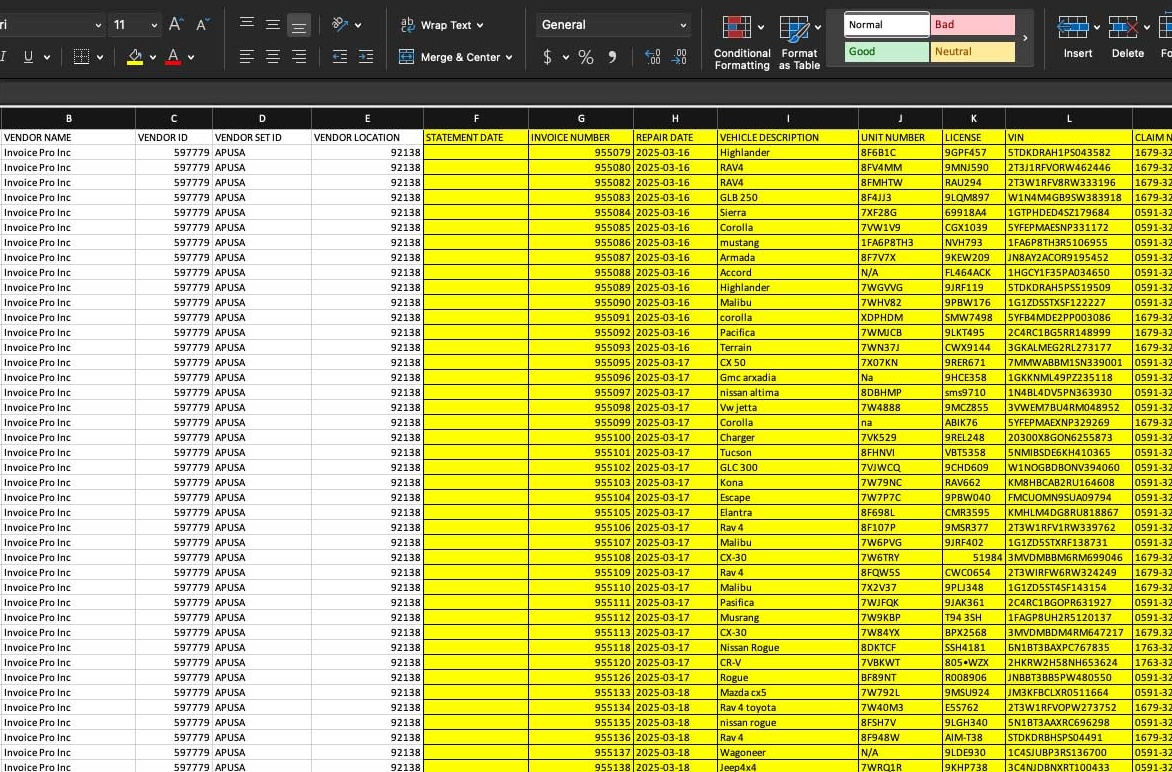Image resolution: width=1172 pixels, height=772 pixels.
Task: Select the license cell FL464ACK
Action: pos(974,273)
